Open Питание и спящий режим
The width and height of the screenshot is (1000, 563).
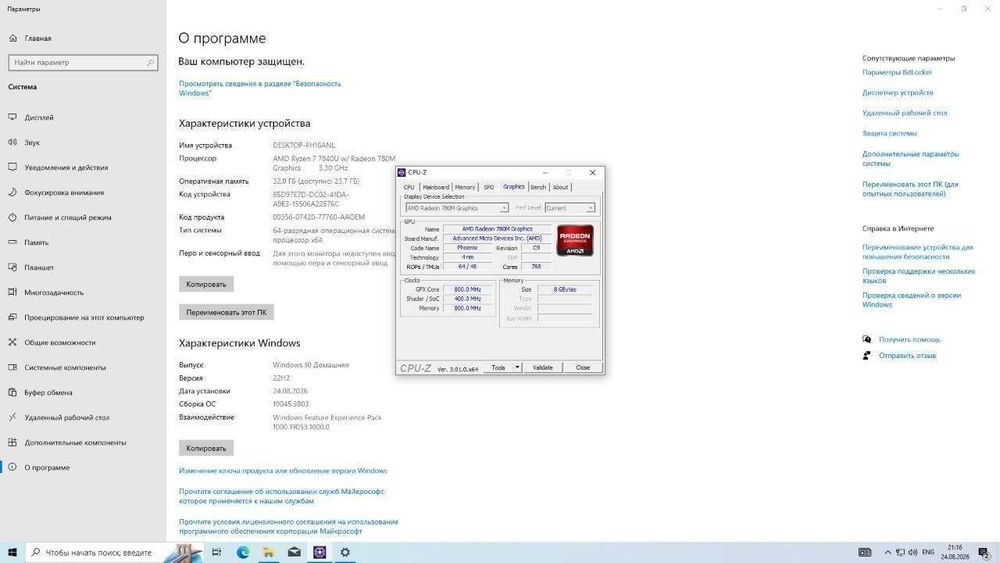(68, 217)
